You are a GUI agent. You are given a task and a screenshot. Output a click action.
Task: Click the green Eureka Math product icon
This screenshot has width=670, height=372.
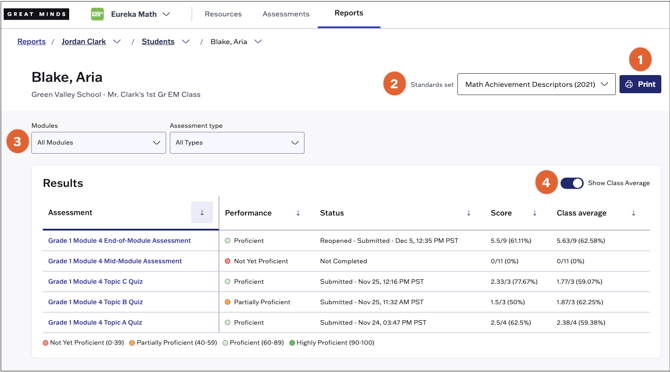(97, 14)
